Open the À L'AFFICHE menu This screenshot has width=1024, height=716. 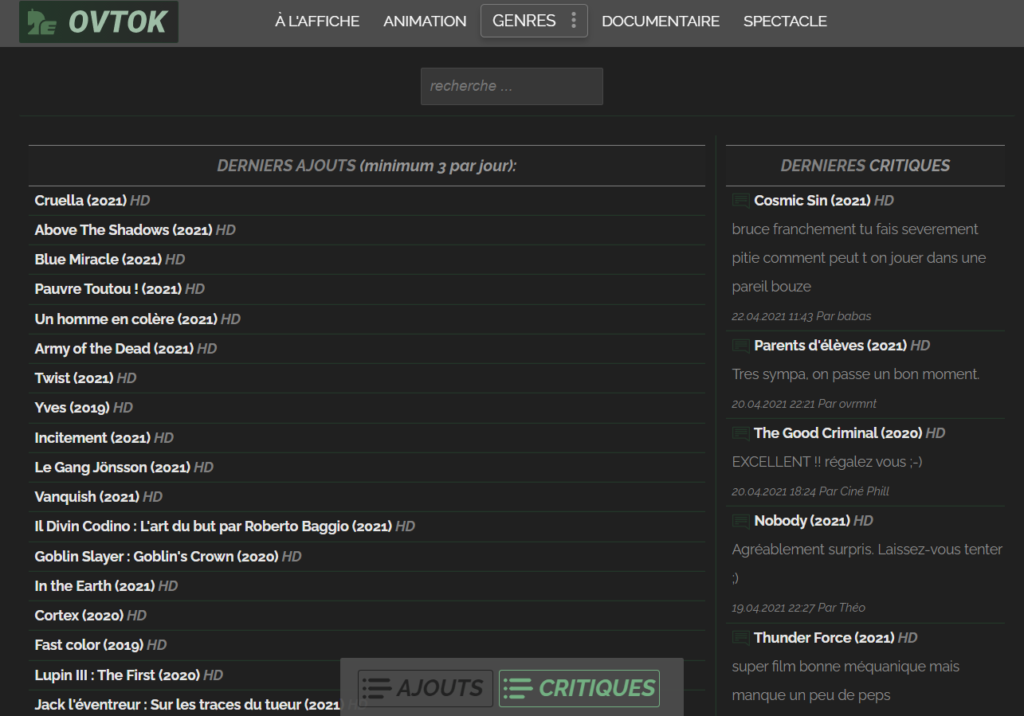[317, 21]
